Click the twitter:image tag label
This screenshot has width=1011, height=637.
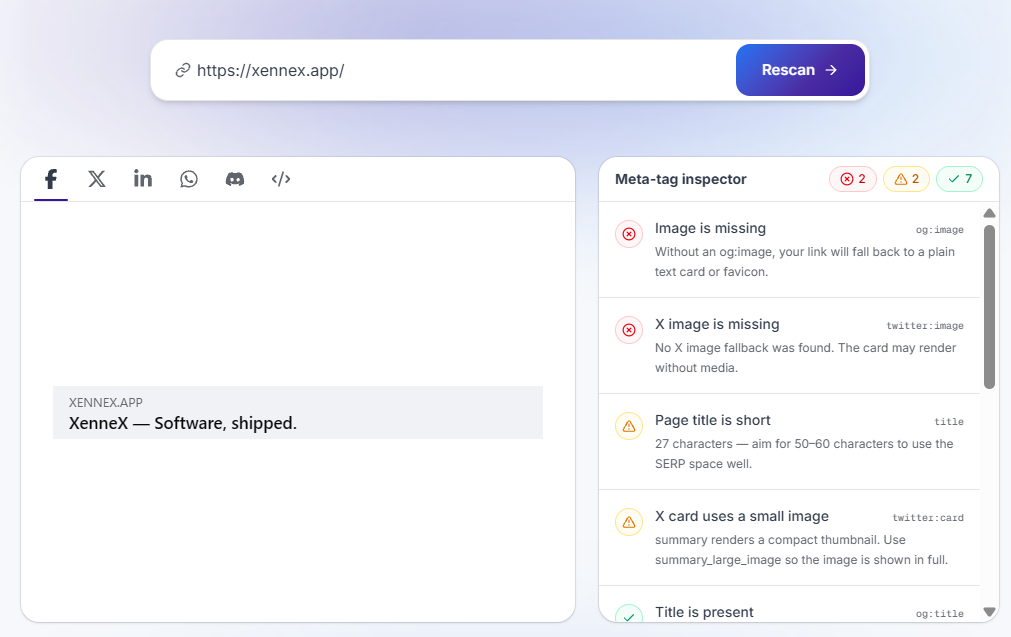pos(925,326)
